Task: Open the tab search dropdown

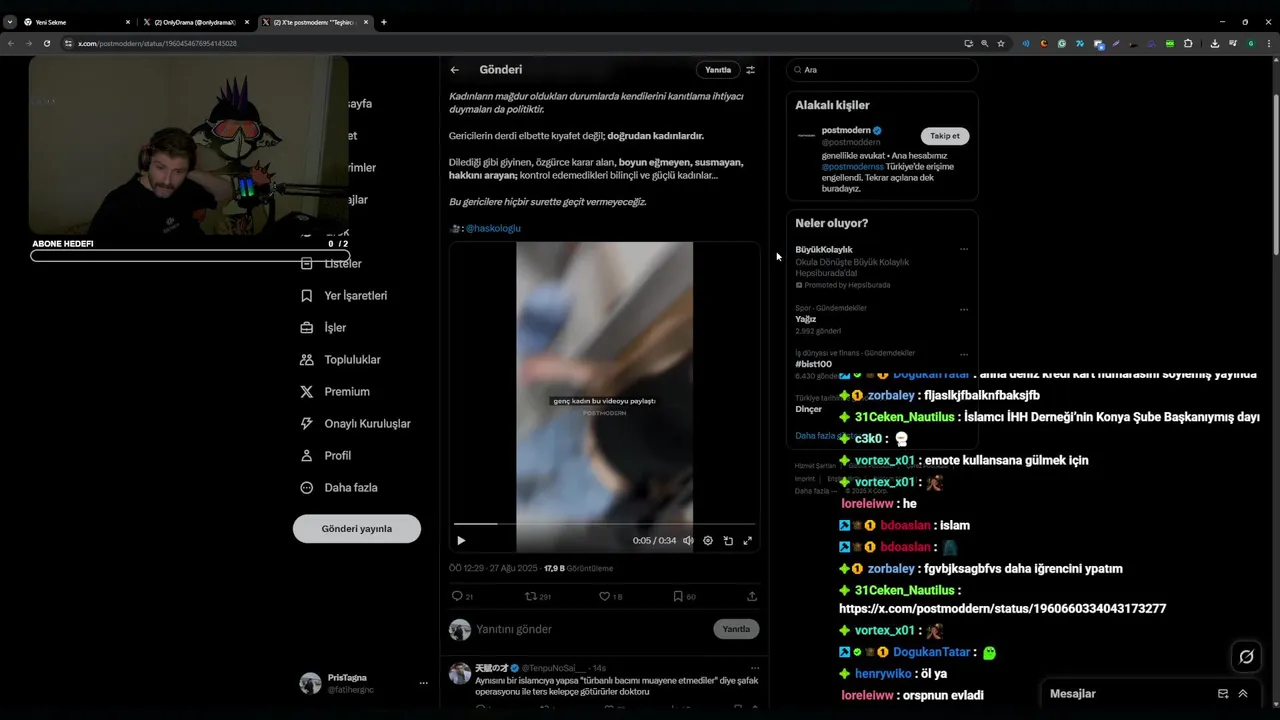Action: click(x=10, y=22)
